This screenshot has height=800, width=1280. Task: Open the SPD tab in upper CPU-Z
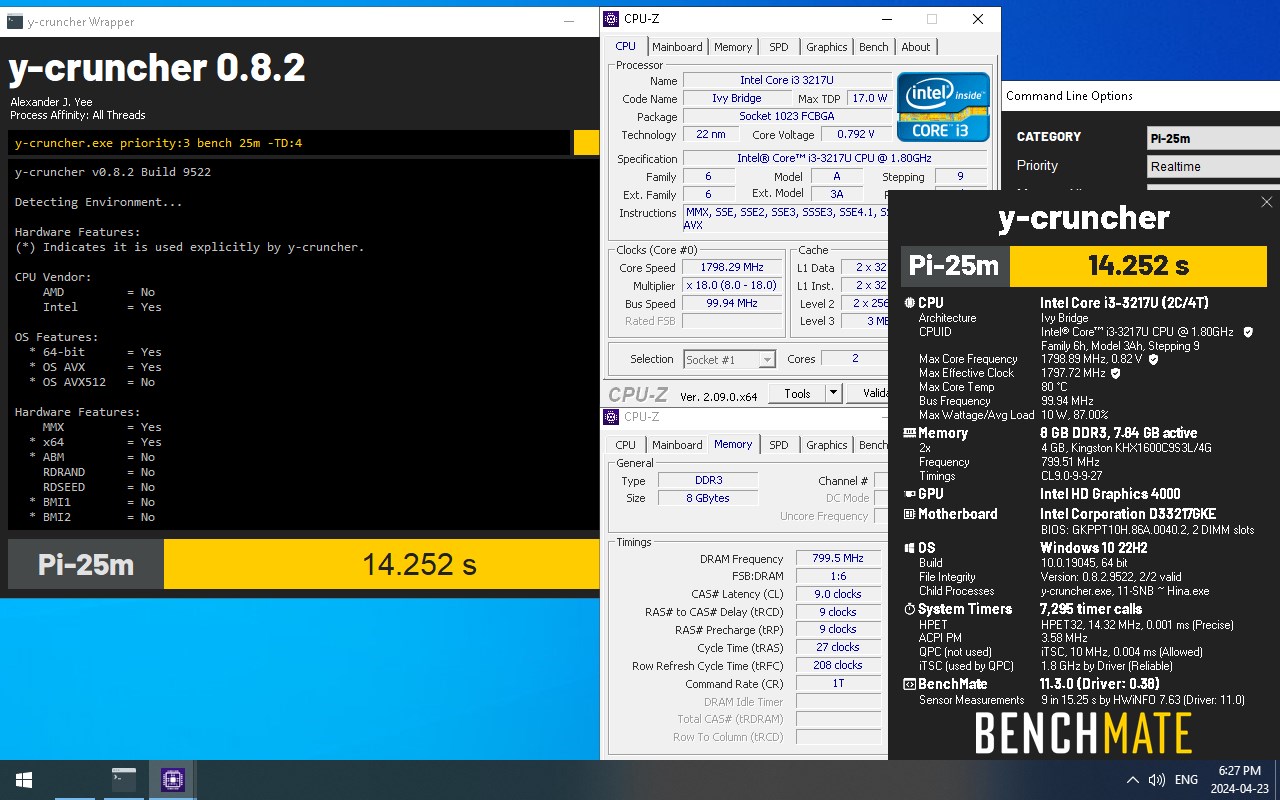(x=779, y=47)
